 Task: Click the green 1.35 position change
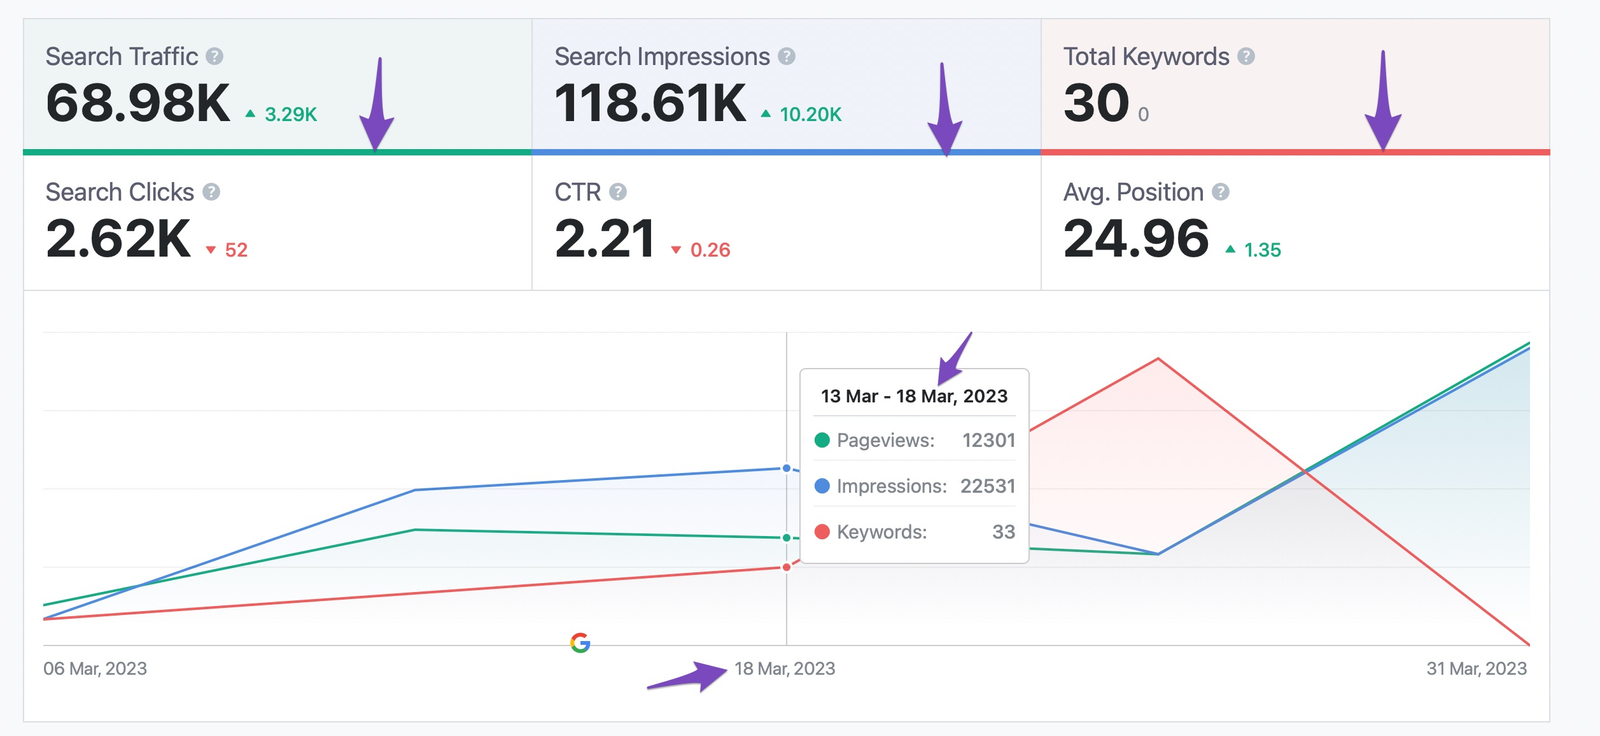[1253, 250]
